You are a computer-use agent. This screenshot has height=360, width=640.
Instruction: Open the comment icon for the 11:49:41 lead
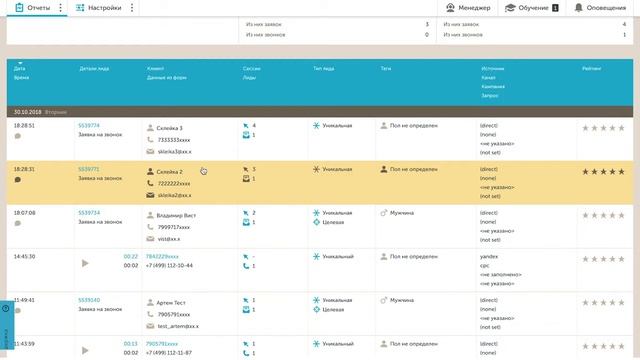tap(18, 311)
